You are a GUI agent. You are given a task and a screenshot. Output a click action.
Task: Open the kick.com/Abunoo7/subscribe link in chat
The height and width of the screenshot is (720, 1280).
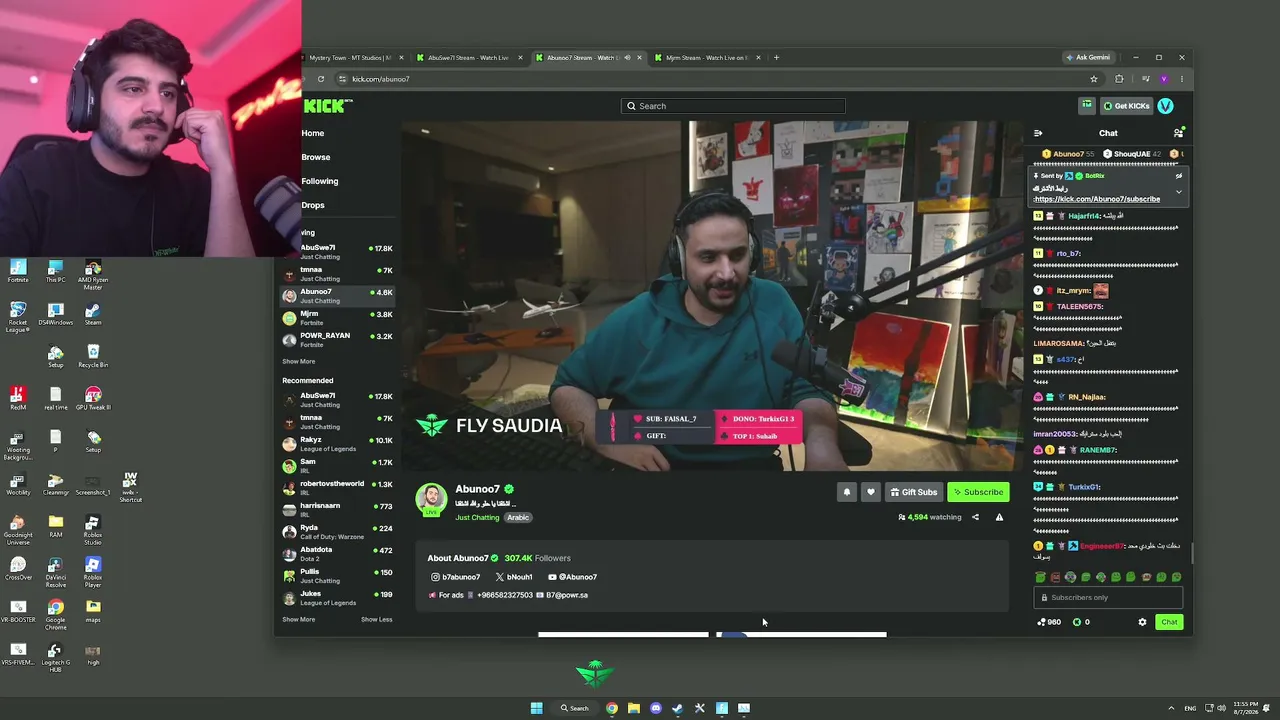click(x=1097, y=199)
